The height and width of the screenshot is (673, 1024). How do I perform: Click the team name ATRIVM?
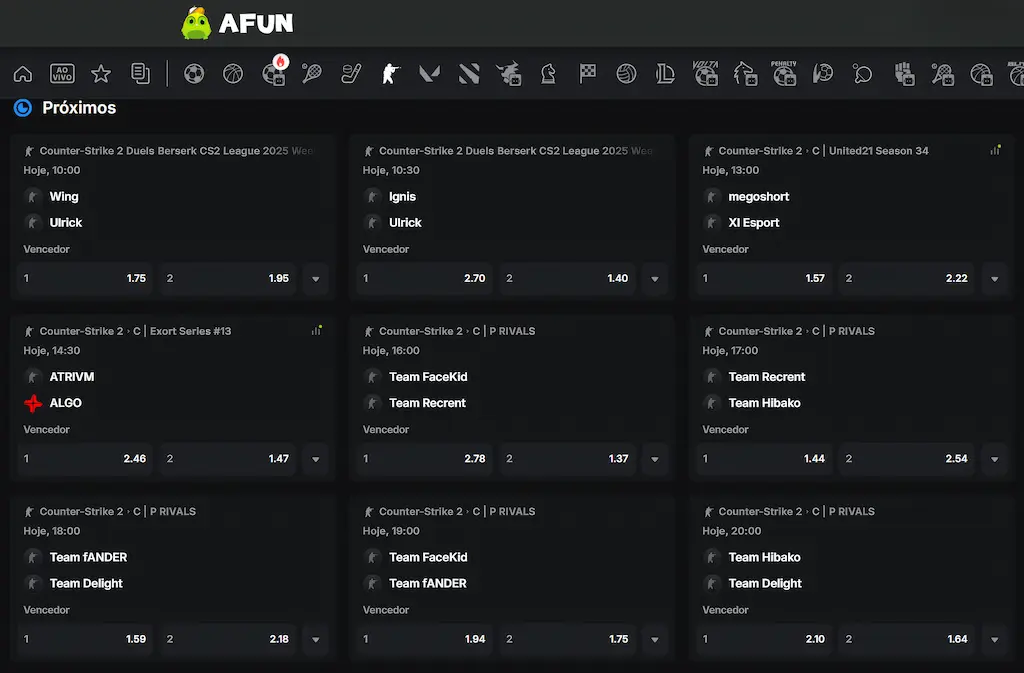[72, 377]
